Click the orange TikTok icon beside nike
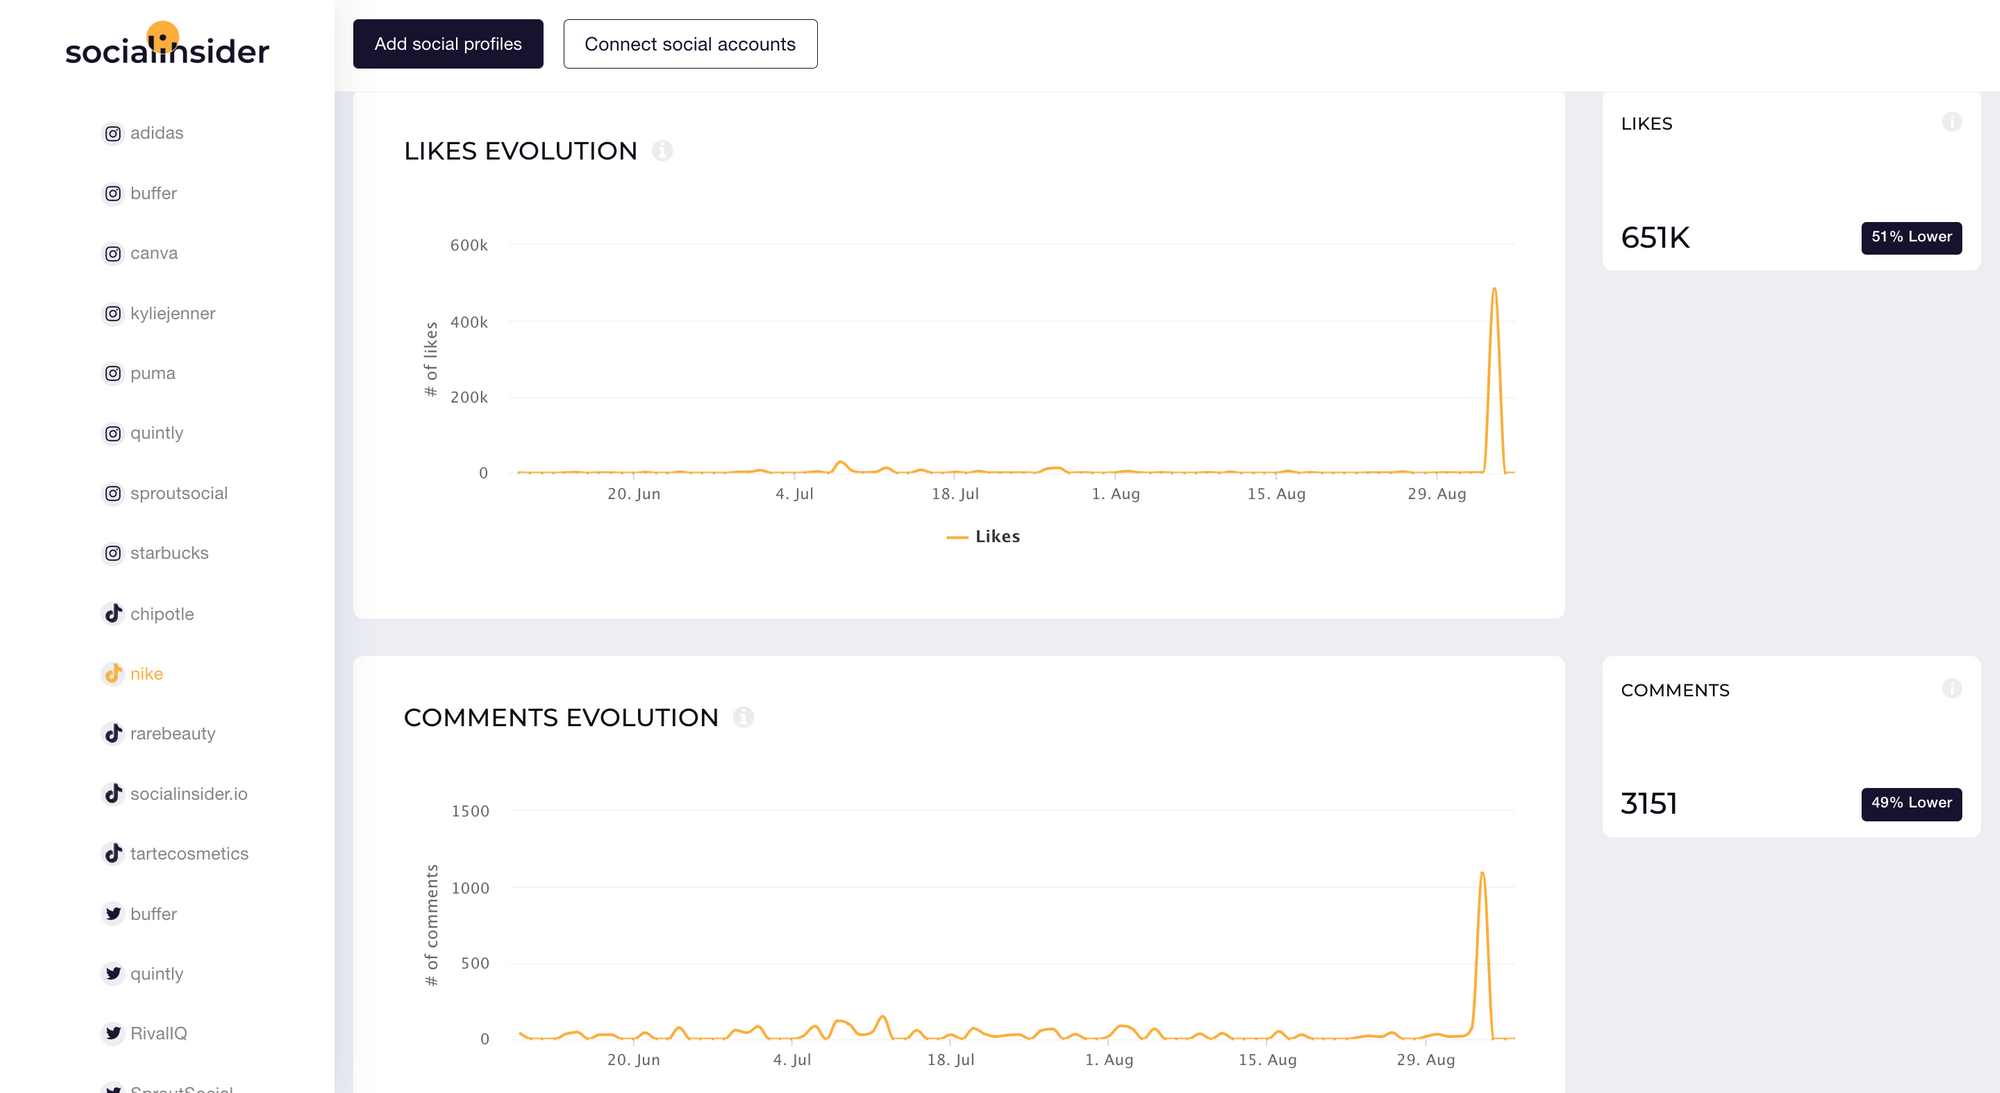Screen dimensions: 2000x1093 click(113, 673)
